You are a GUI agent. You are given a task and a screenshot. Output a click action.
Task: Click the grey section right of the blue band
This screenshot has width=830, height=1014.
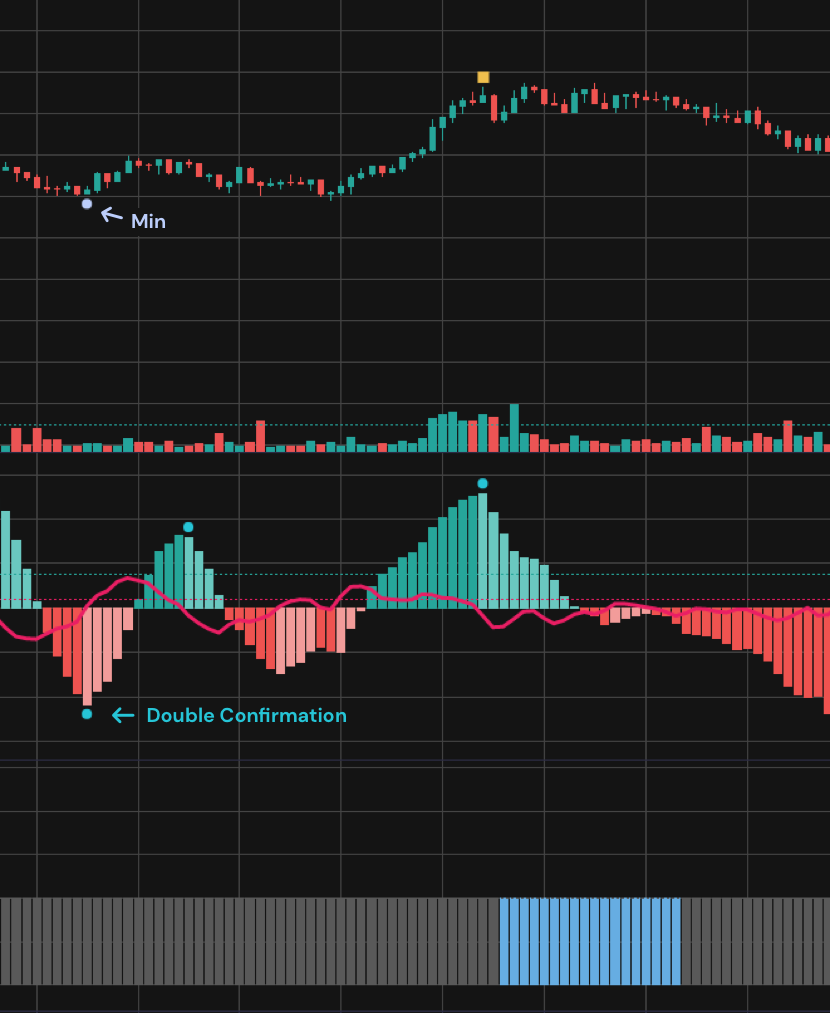(755, 941)
